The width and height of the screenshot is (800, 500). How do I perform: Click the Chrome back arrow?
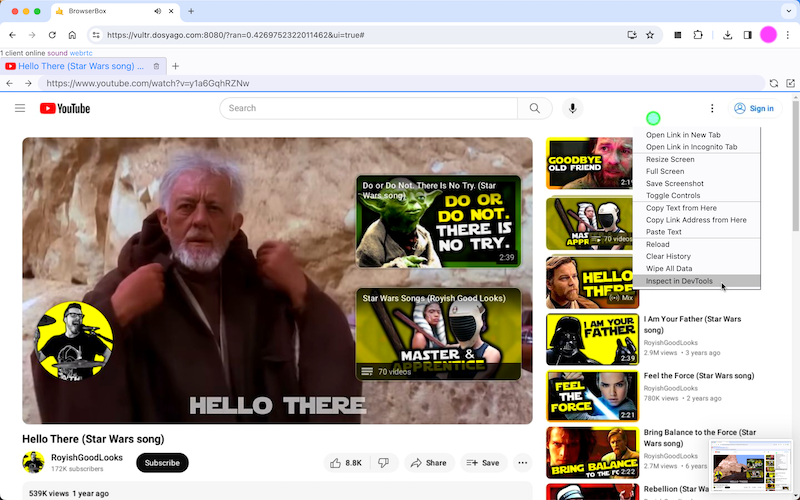tap(12, 35)
